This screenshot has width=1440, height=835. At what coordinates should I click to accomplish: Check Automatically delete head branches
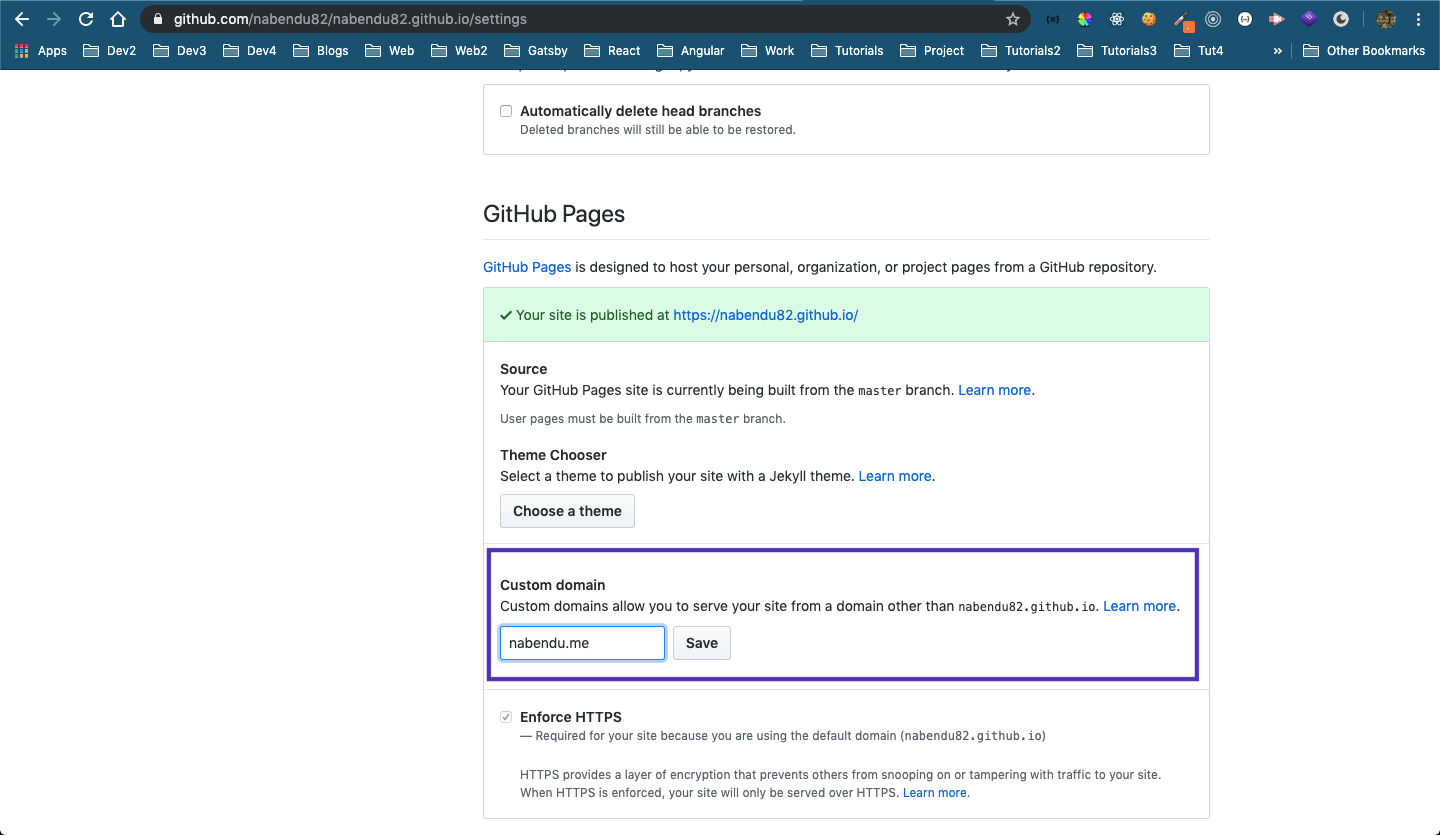click(x=506, y=111)
